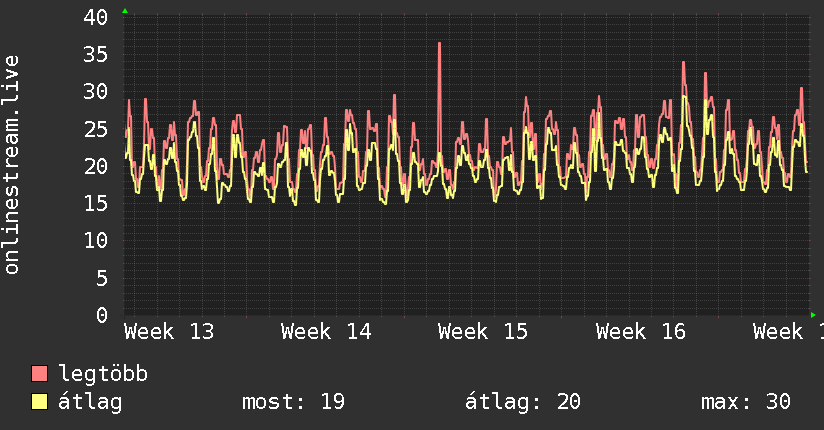
Task: Click the green arrow atop the y-axis
Action: [125, 11]
